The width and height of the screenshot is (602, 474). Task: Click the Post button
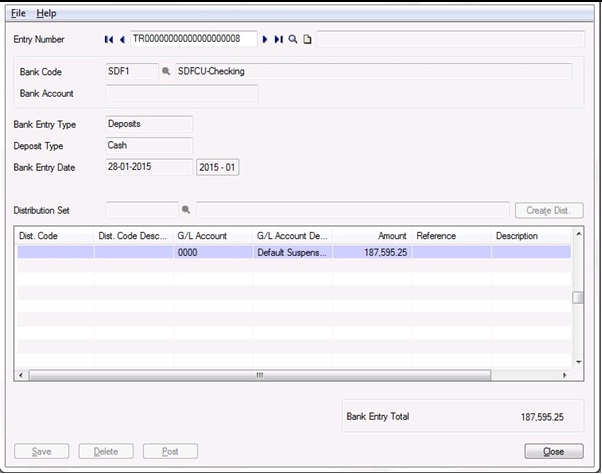point(170,451)
